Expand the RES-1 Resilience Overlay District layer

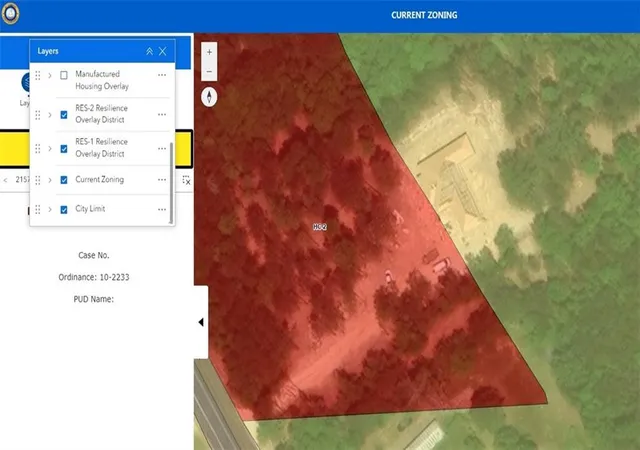tap(50, 149)
